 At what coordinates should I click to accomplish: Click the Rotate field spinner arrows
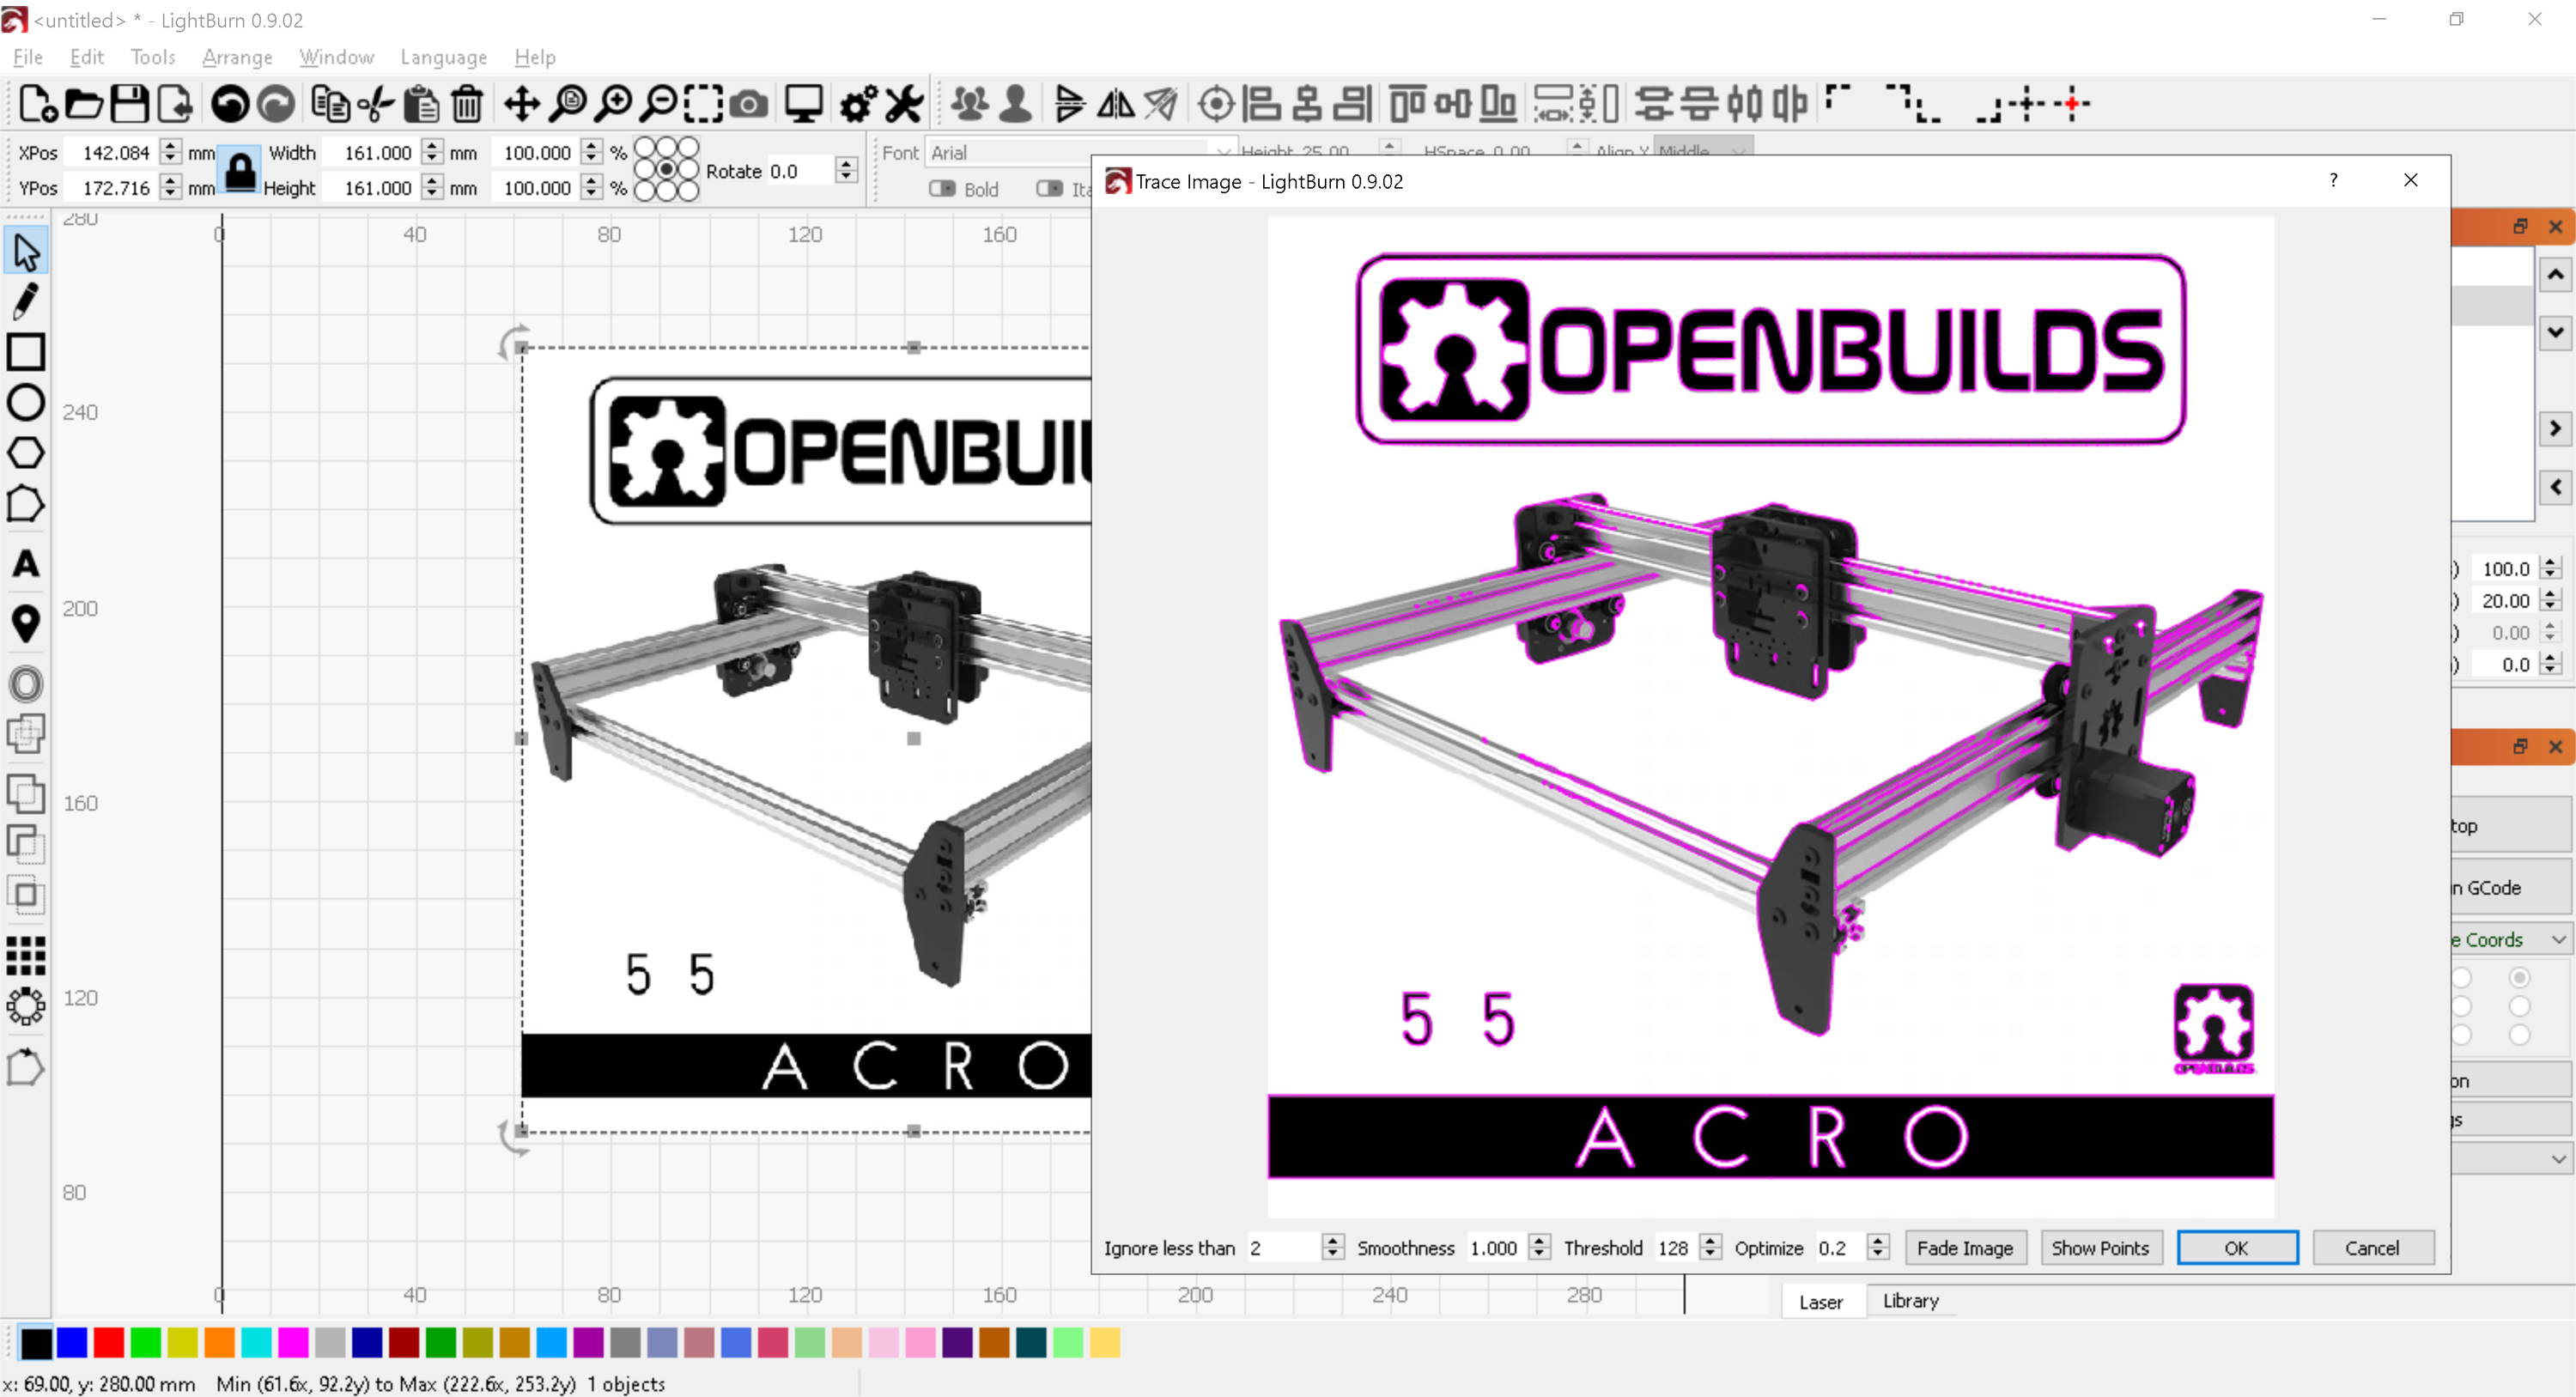(x=846, y=170)
